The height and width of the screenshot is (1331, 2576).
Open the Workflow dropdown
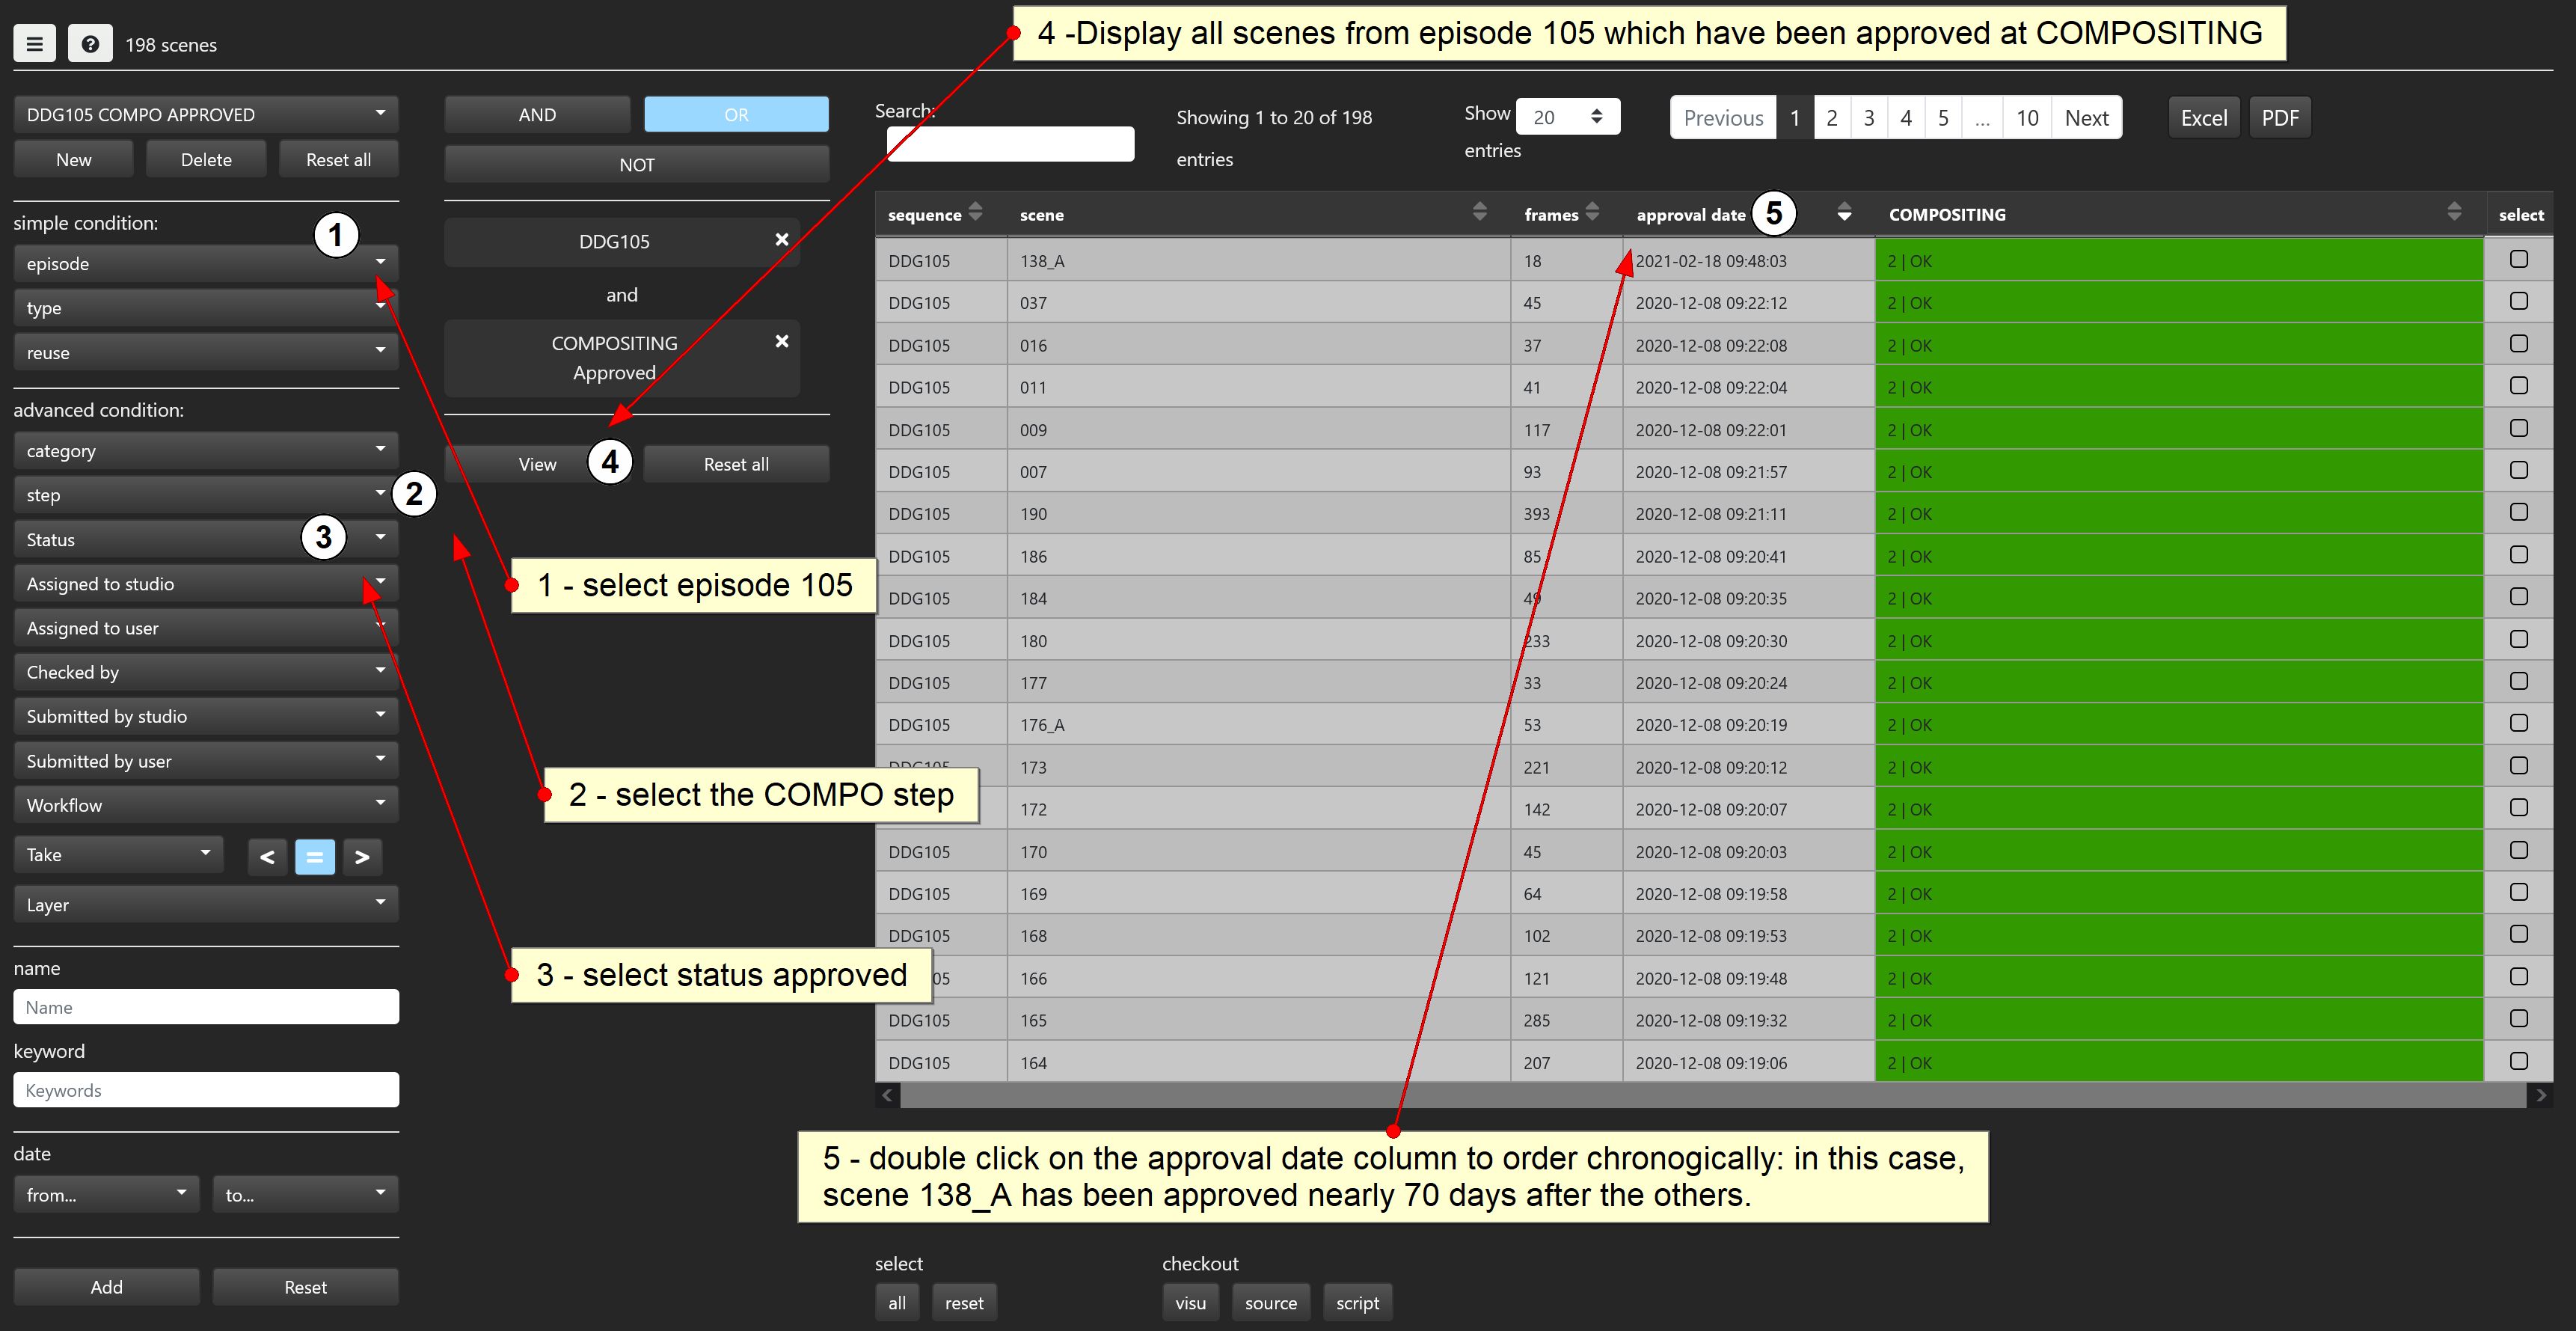pos(204,804)
